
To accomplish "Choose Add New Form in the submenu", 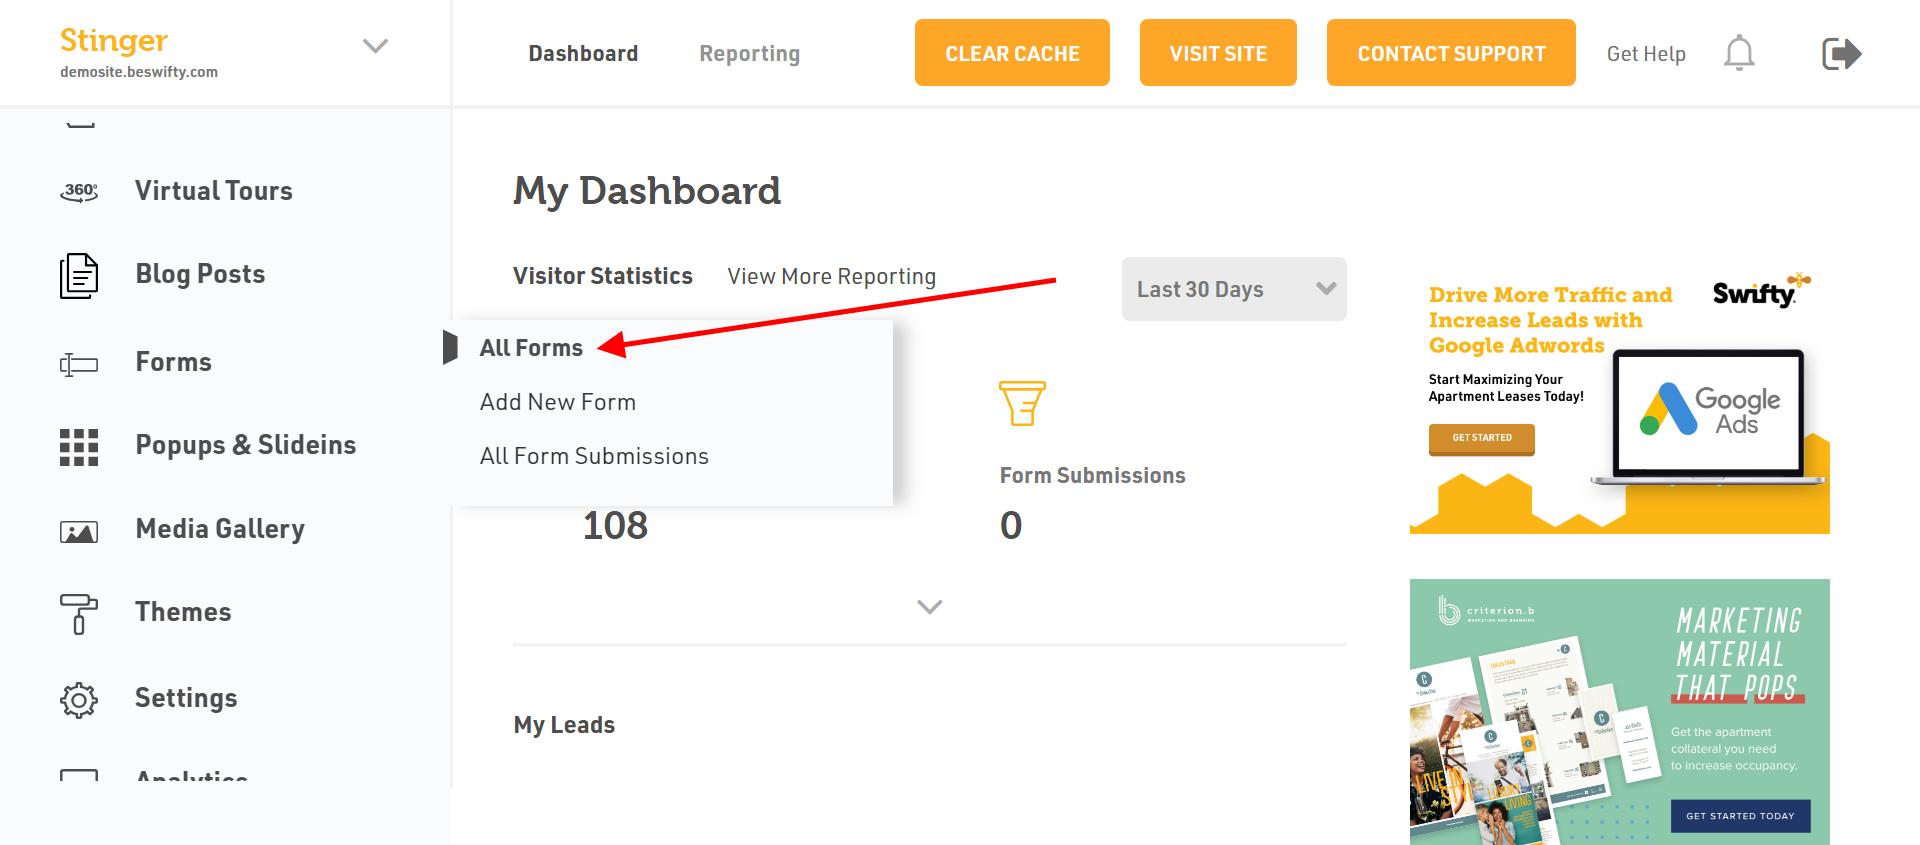I will pyautogui.click(x=558, y=402).
